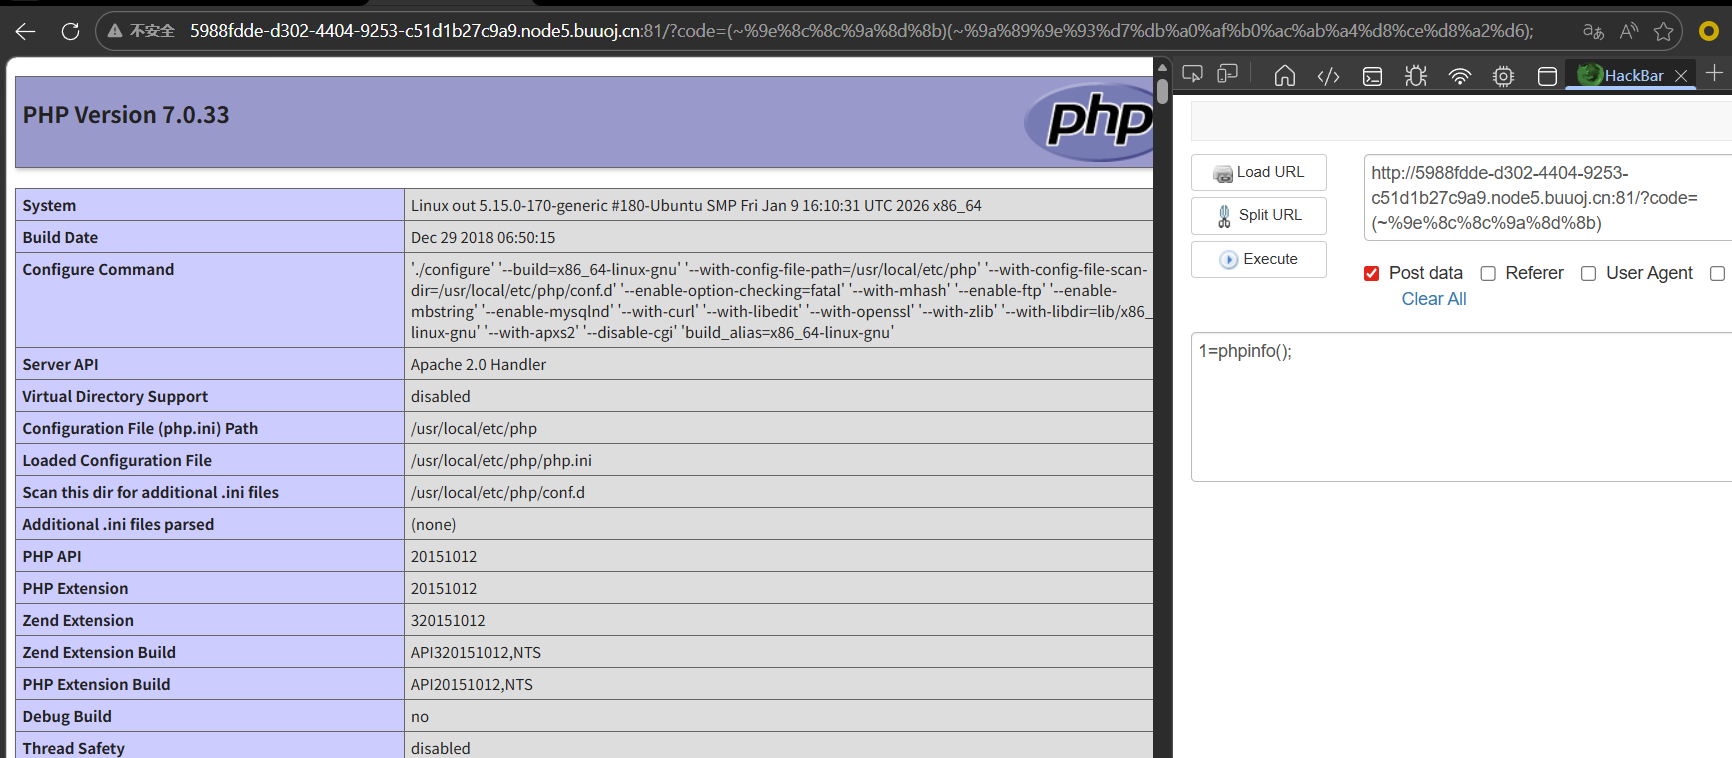Screen dimensions: 1732x758
Task: Open the Inspect element picker tool
Action: (1192, 75)
